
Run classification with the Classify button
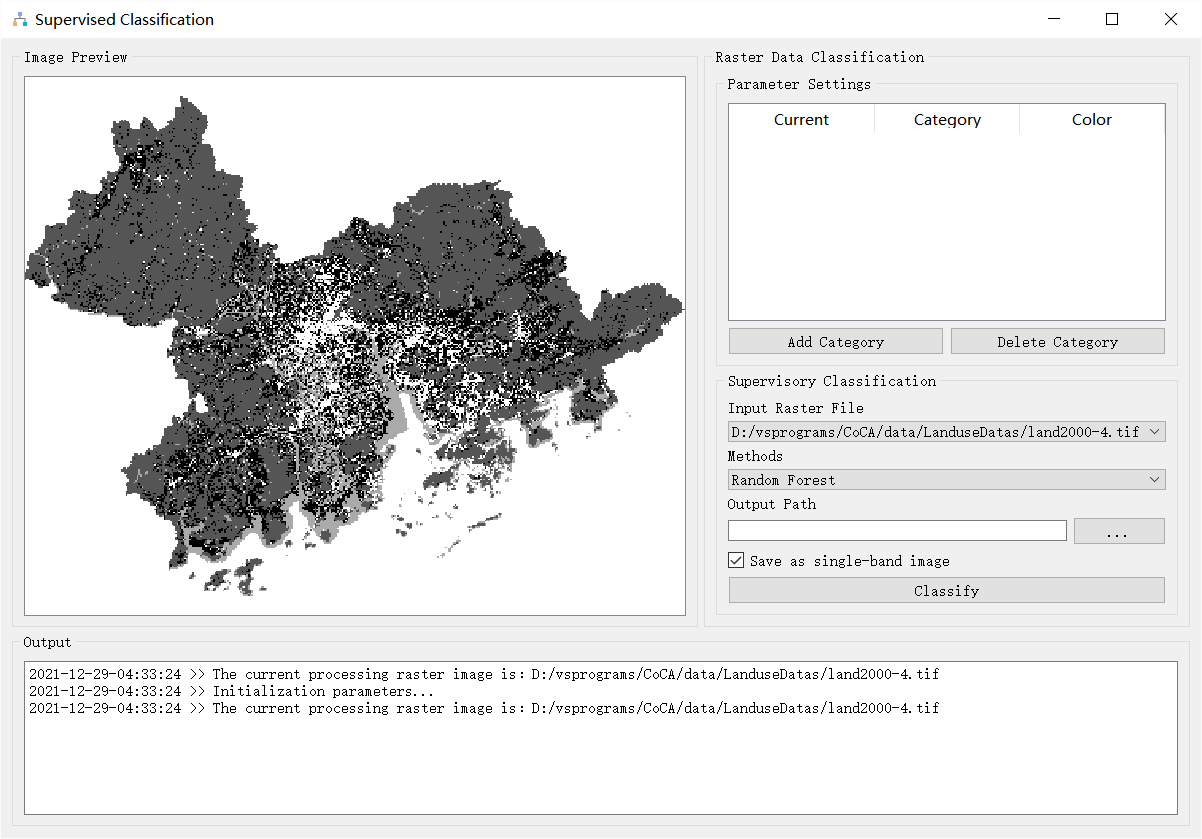(946, 591)
